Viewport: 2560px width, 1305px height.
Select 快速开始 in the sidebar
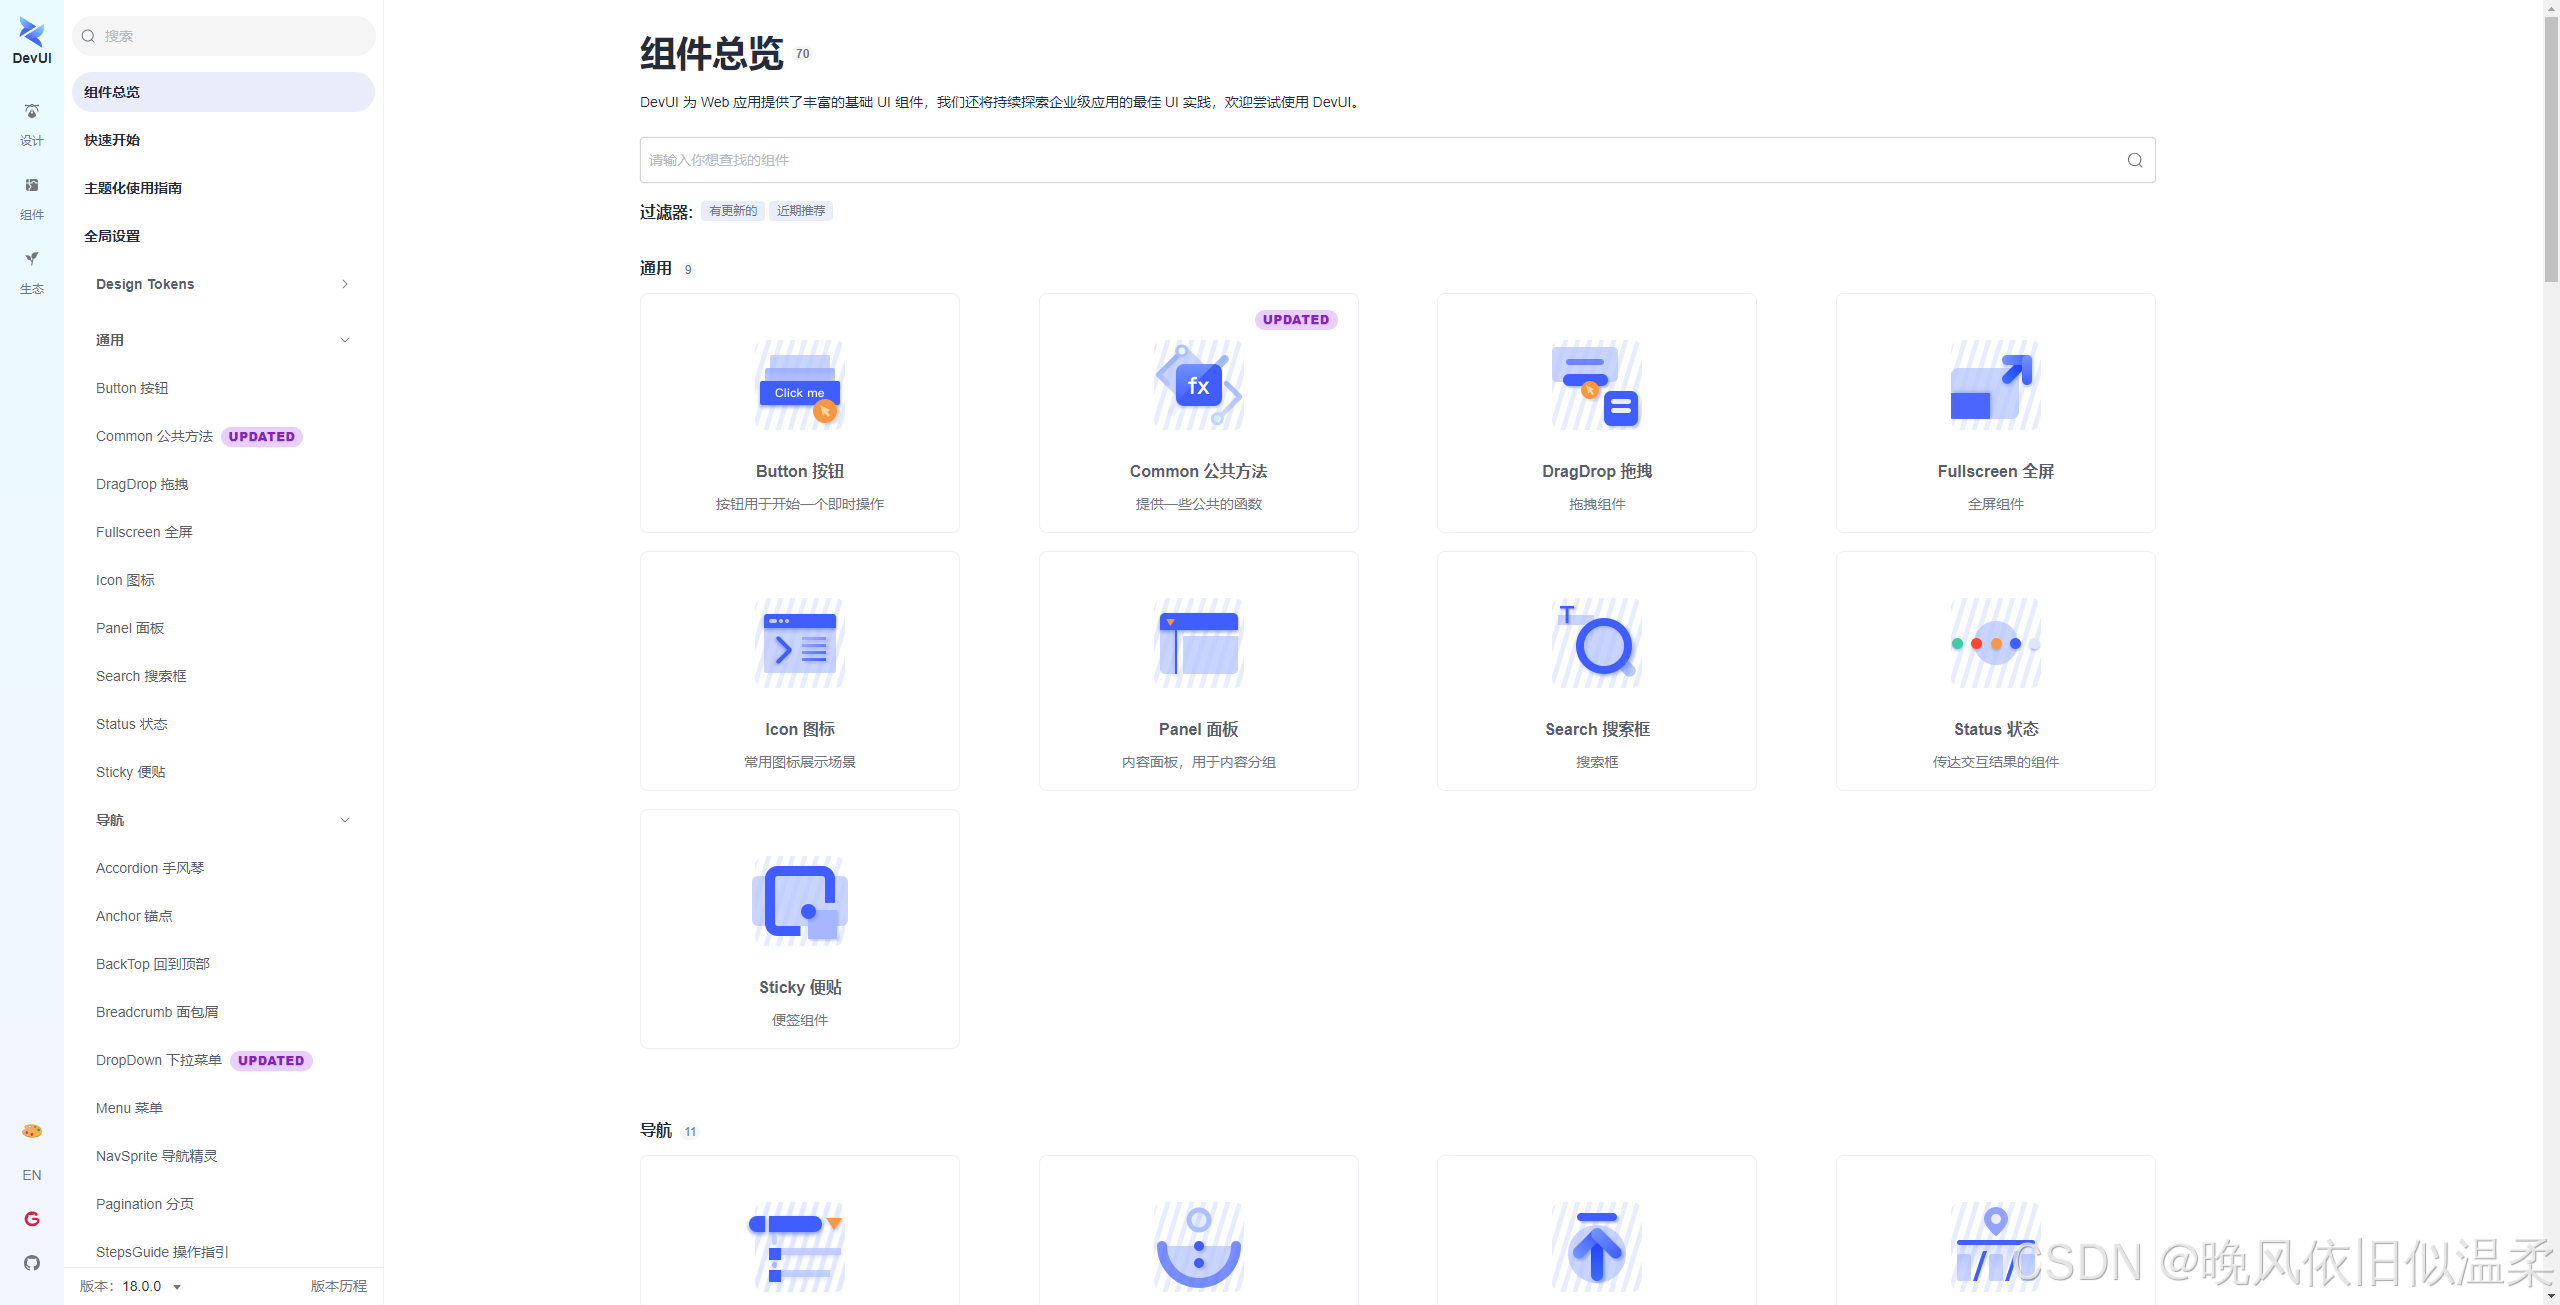[x=112, y=140]
